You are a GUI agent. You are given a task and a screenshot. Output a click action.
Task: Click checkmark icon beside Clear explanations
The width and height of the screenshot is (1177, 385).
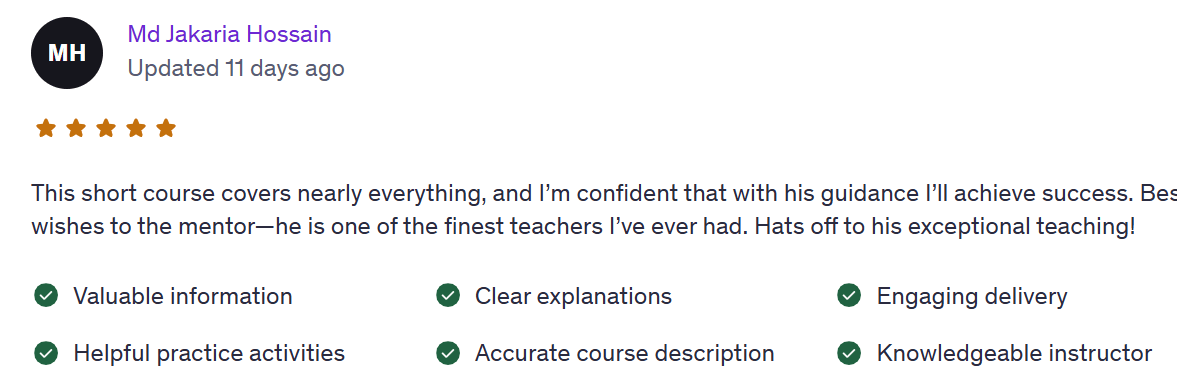point(448,296)
